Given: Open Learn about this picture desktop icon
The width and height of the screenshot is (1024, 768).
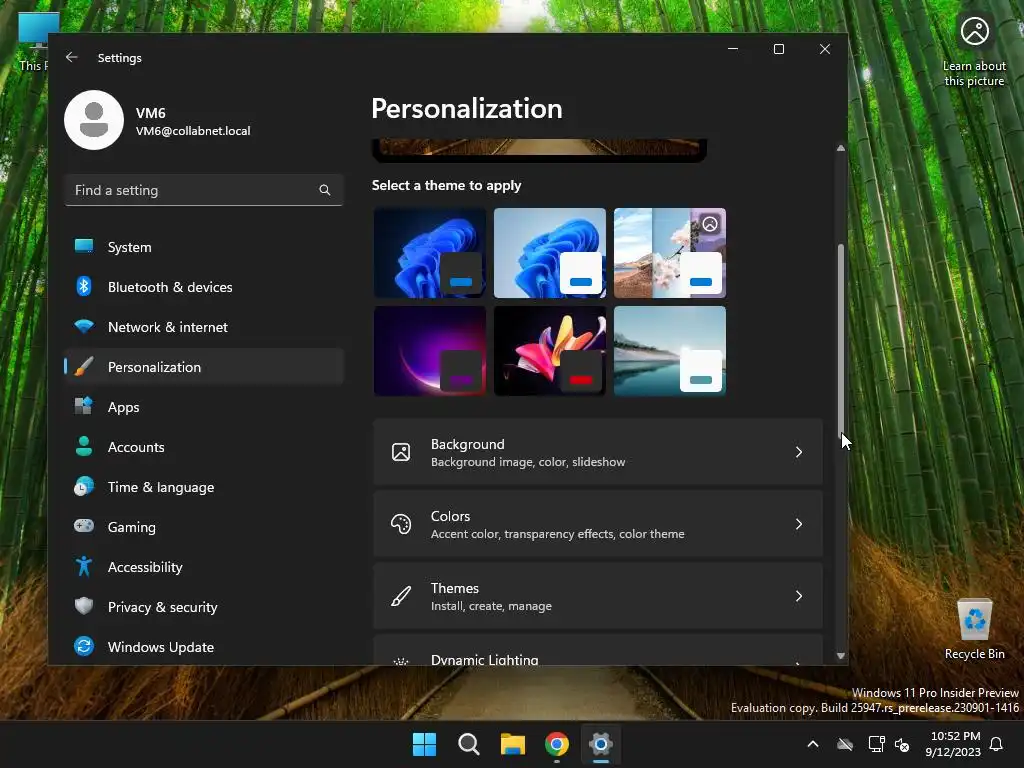Looking at the screenshot, I should (x=974, y=51).
